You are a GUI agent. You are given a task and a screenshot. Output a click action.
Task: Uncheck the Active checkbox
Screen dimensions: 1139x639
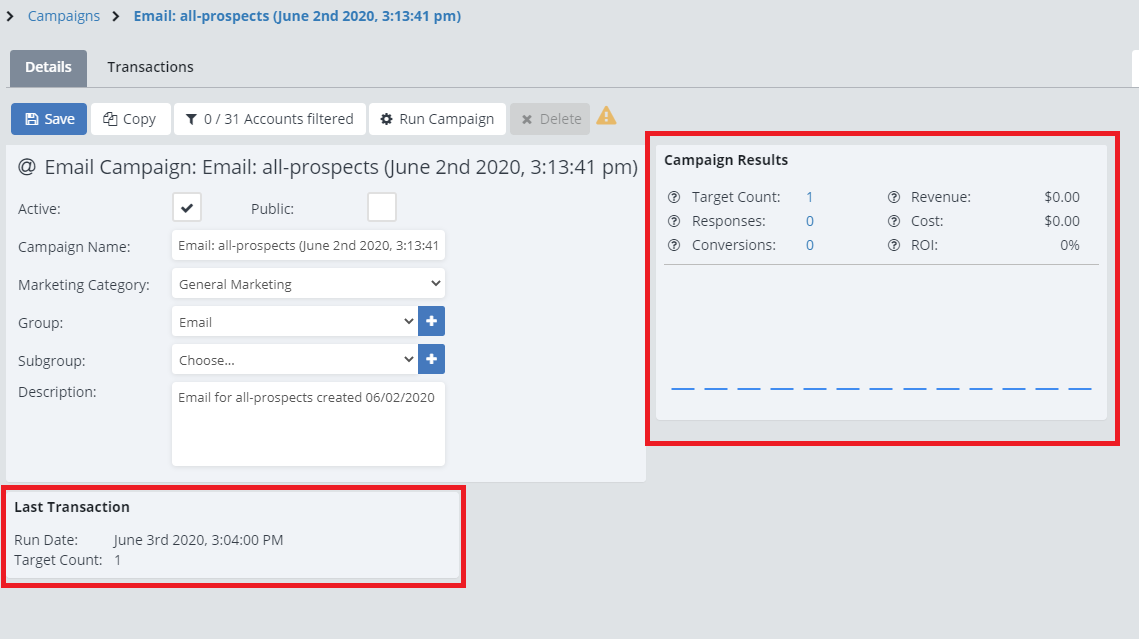(187, 208)
